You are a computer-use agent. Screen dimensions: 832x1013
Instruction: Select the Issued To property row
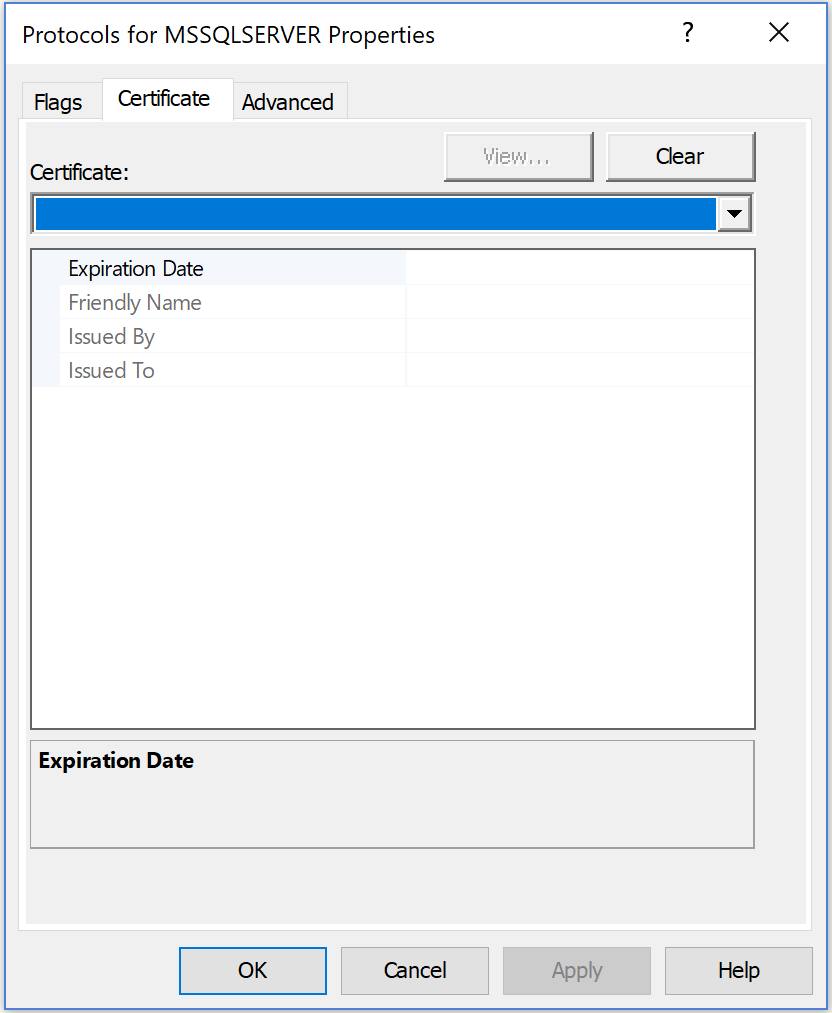[x=111, y=370]
